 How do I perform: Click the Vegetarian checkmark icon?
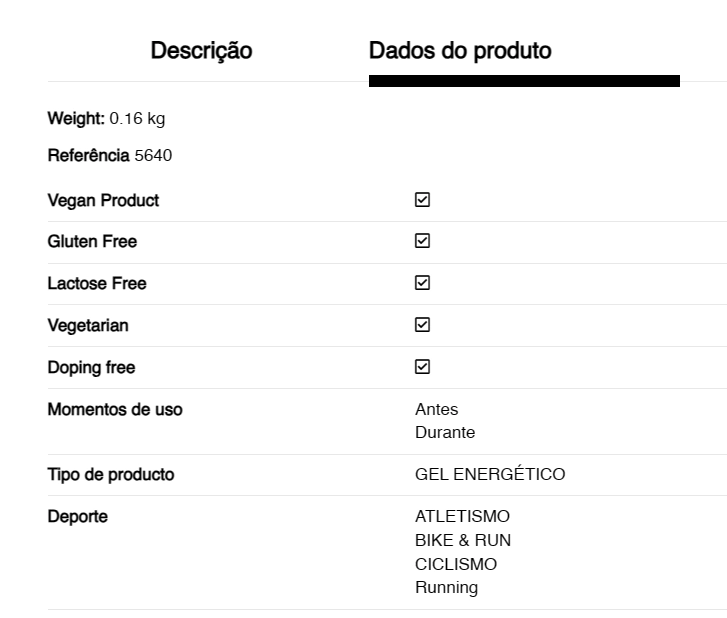pyautogui.click(x=422, y=325)
